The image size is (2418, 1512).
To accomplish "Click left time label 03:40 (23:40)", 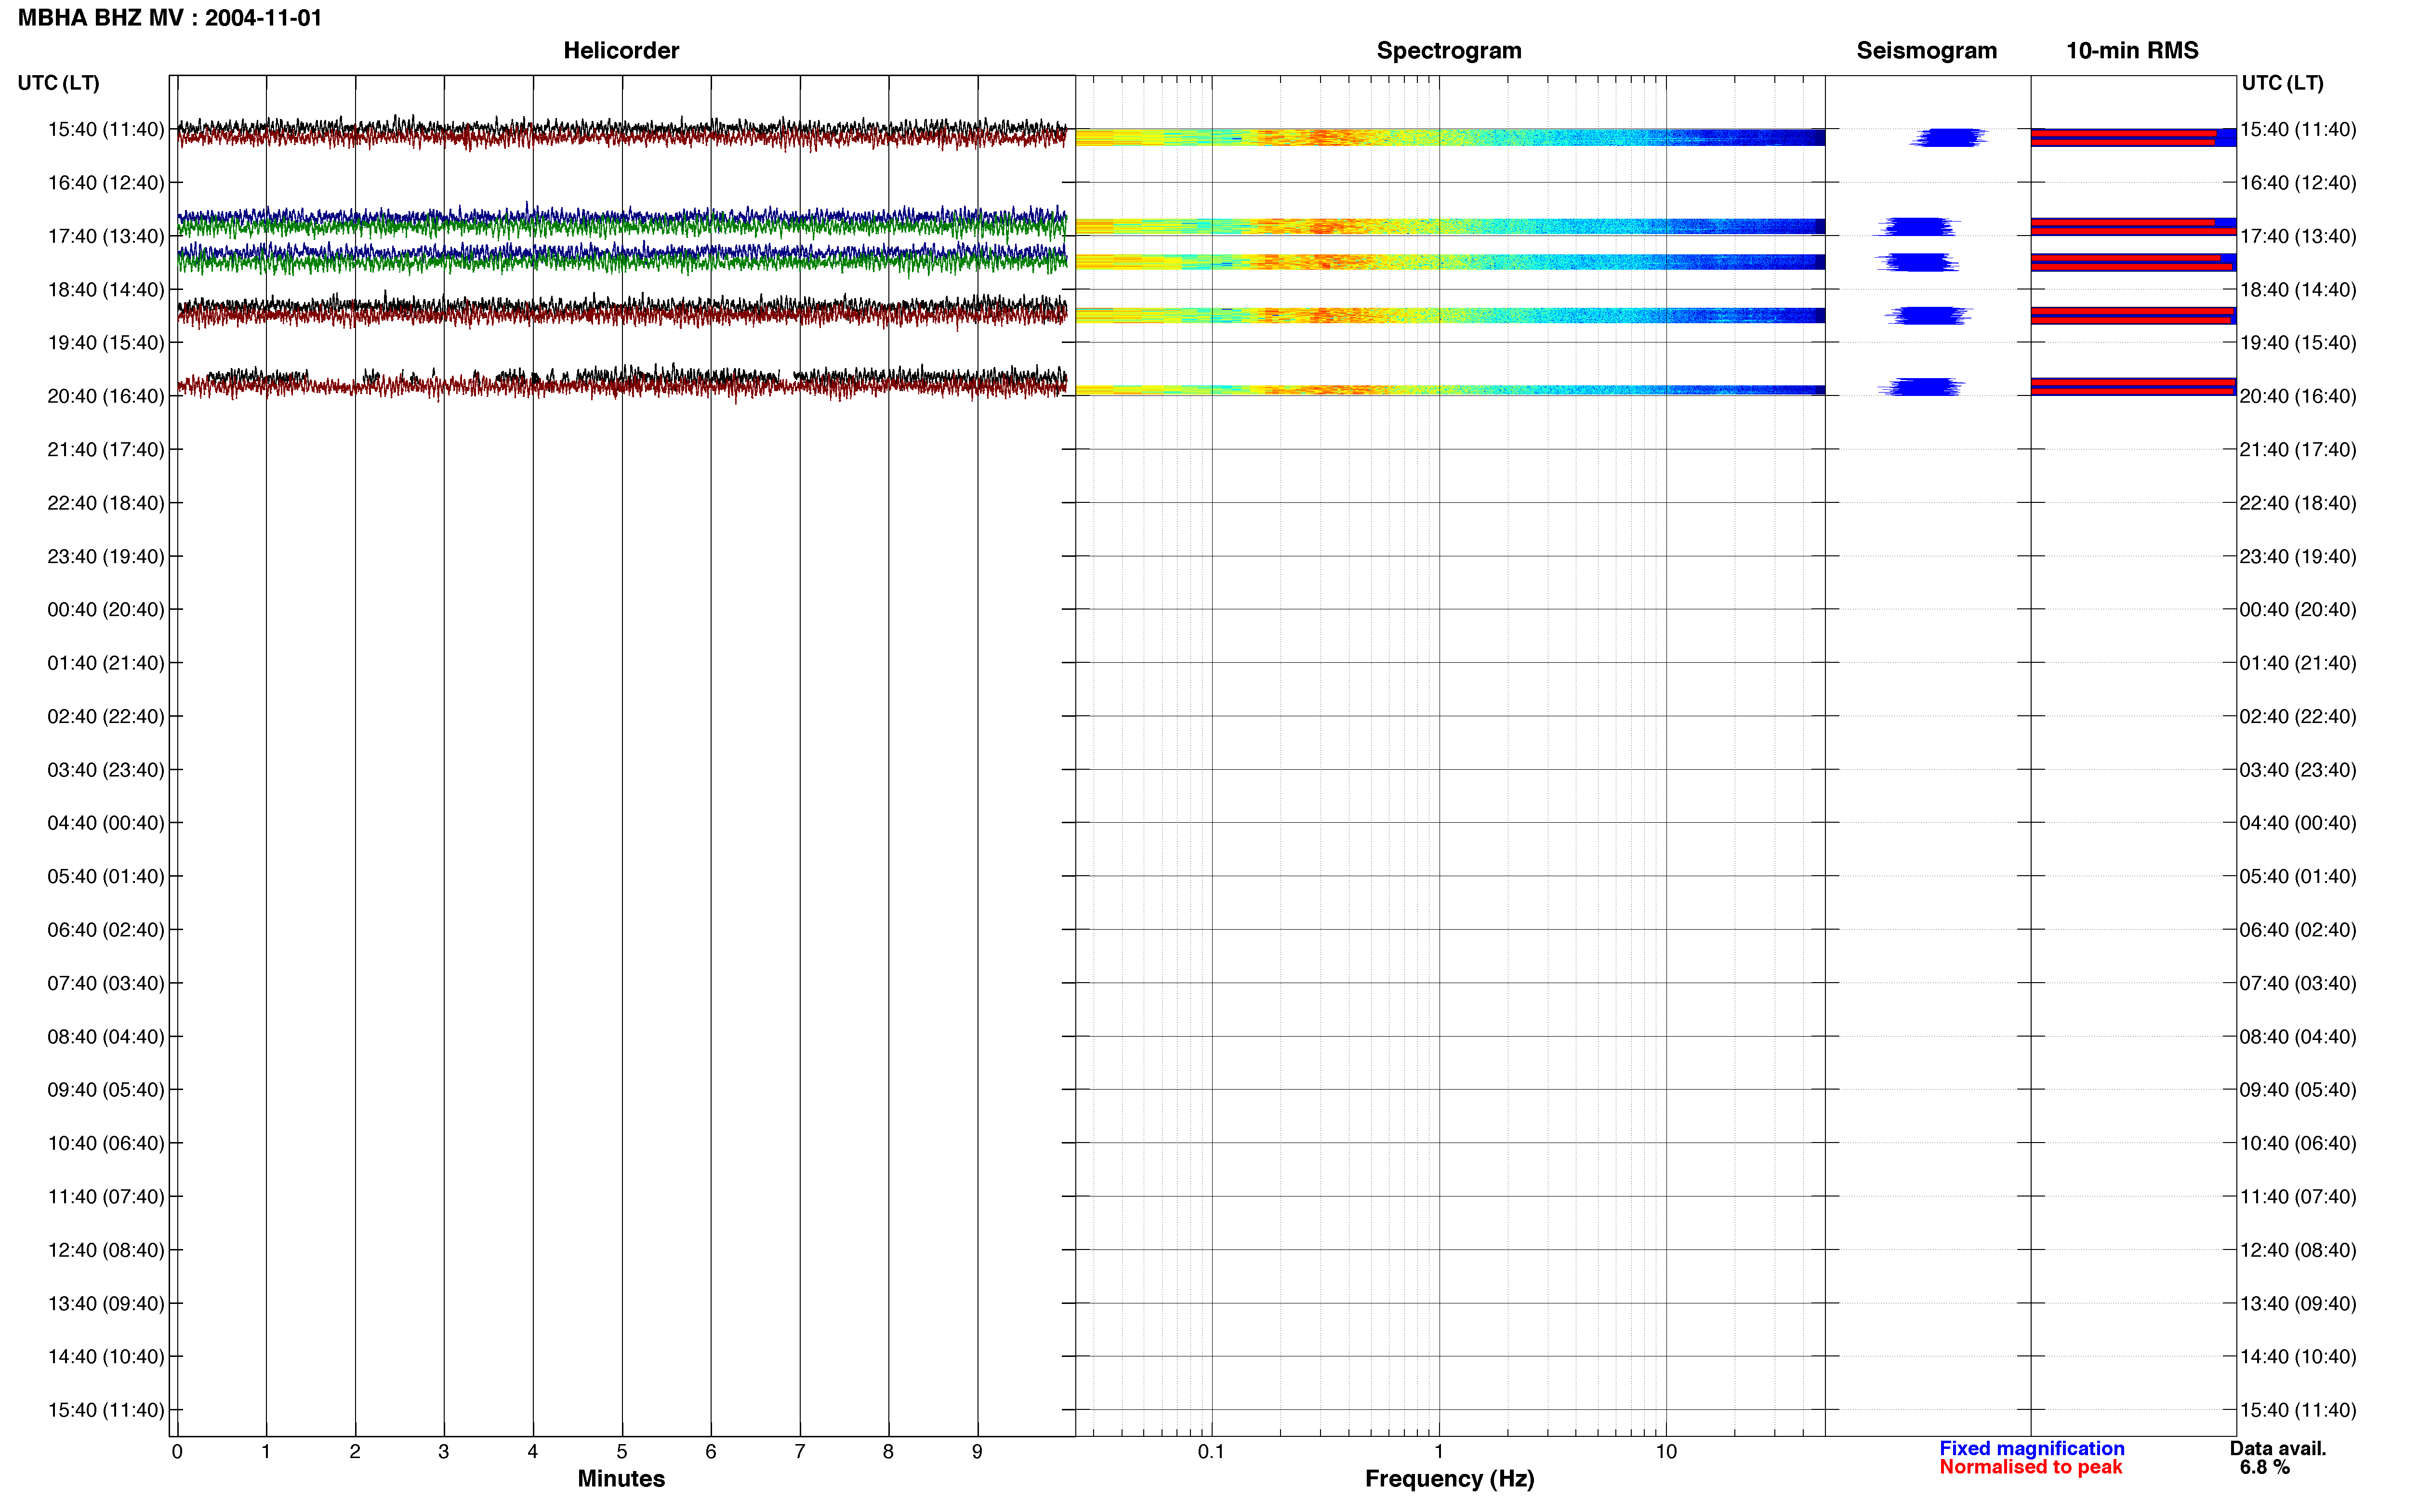I will coord(106,770).
